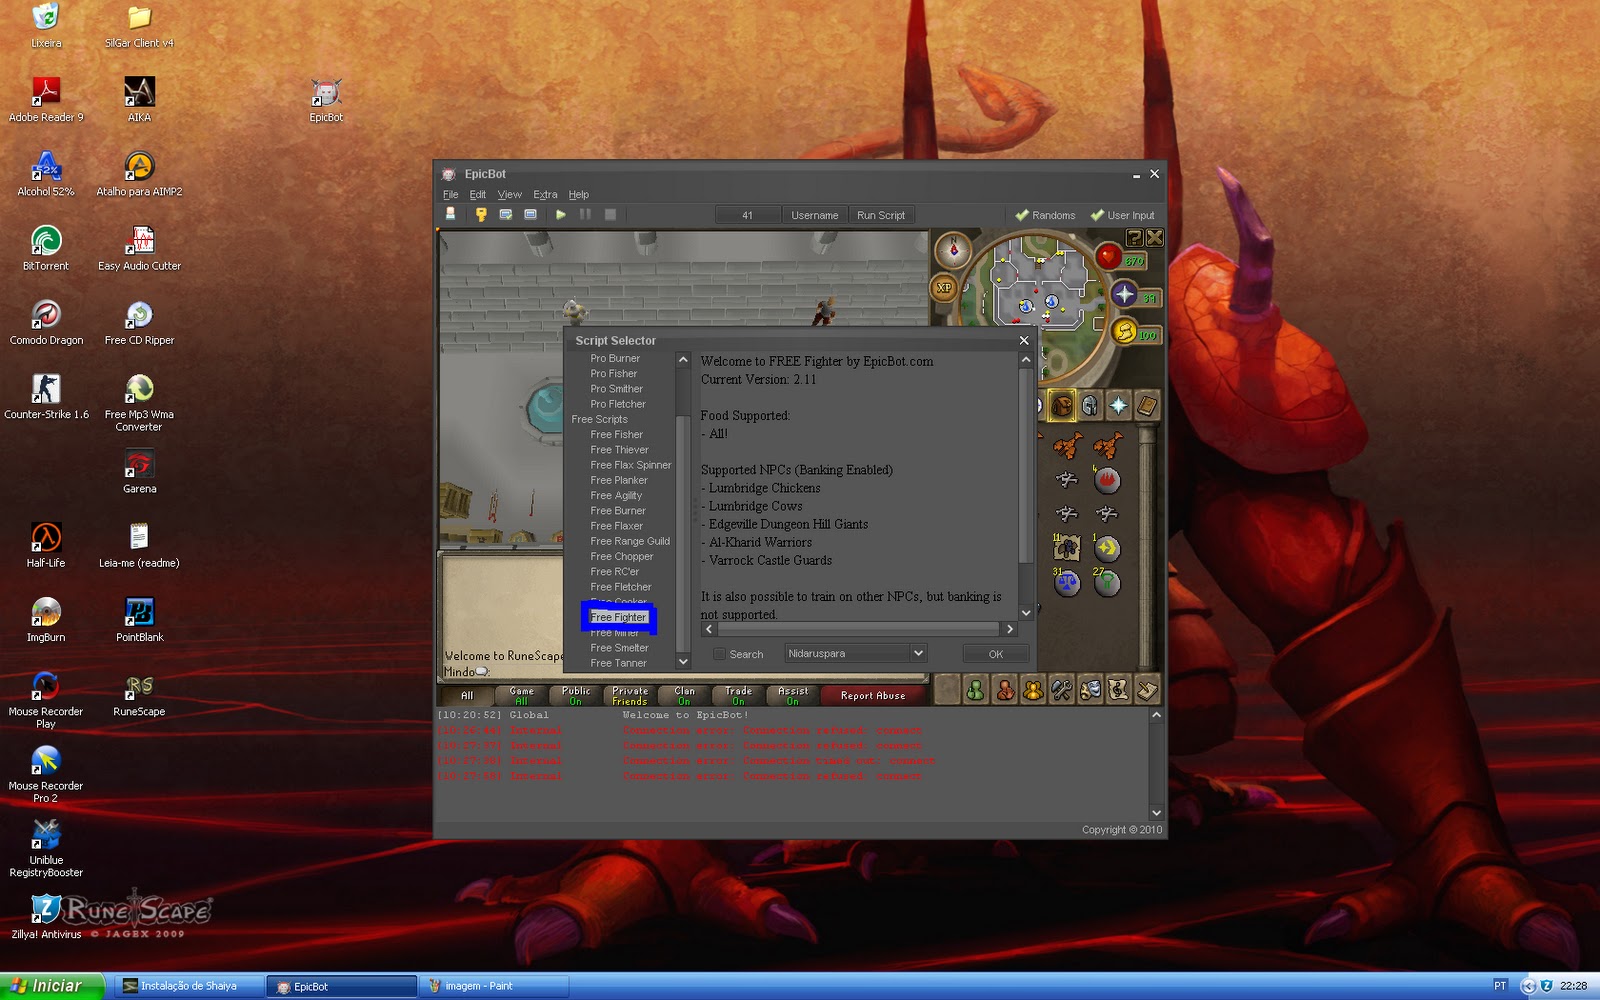This screenshot has width=1600, height=1000.
Task: Select the RuneScape desktop shortcut icon
Action: click(x=139, y=694)
